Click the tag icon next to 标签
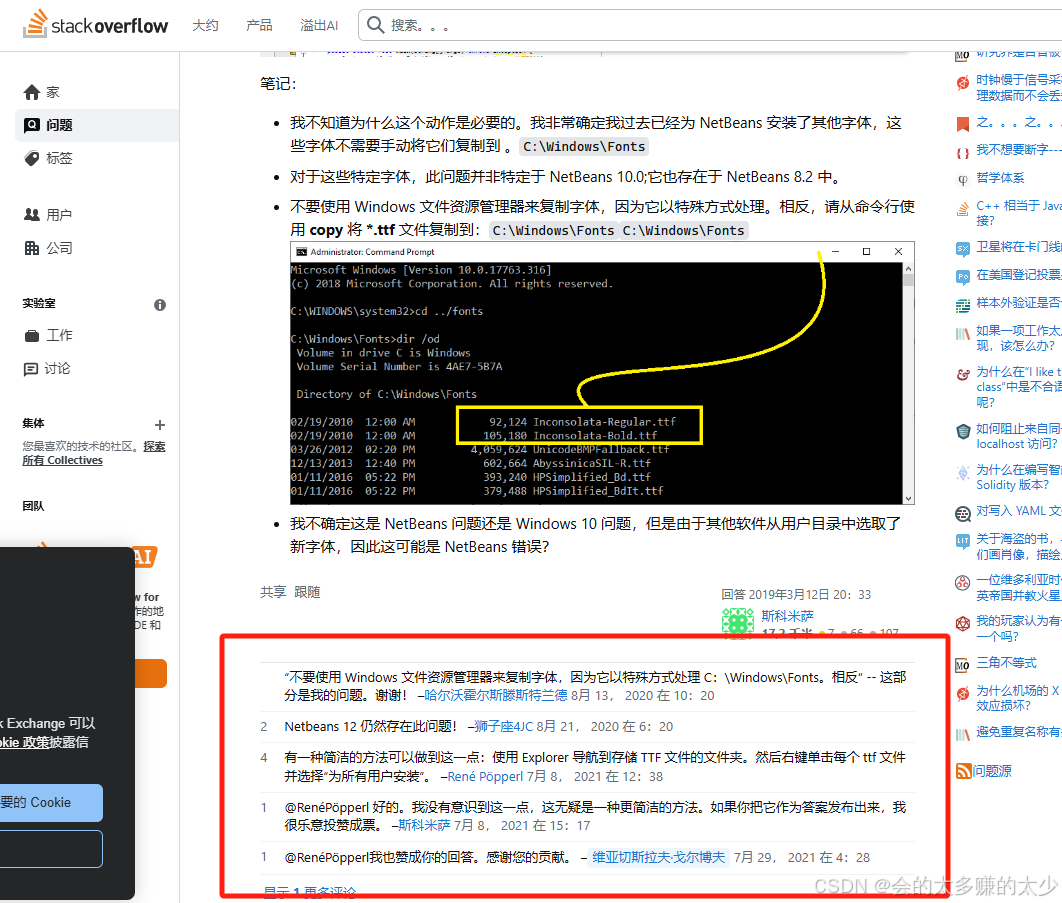Screen dimensions: 1062x903 32,159
